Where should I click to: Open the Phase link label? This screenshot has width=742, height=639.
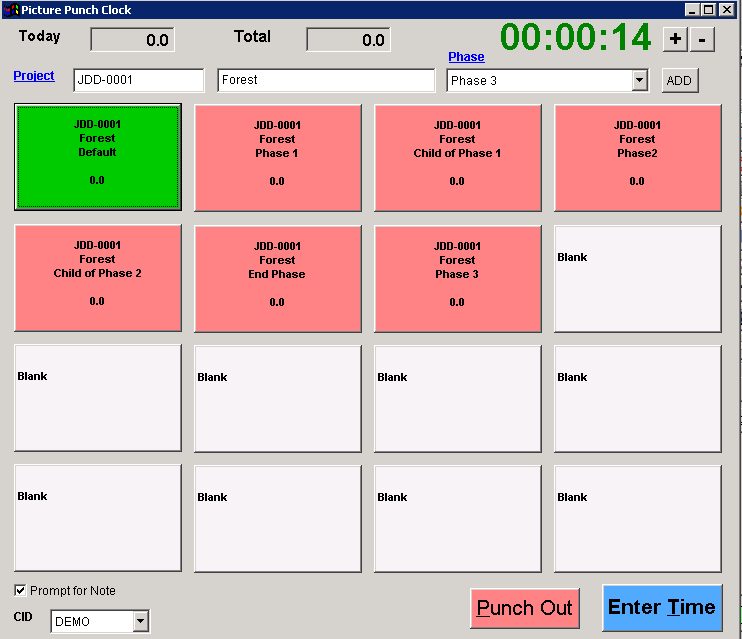[x=466, y=57]
